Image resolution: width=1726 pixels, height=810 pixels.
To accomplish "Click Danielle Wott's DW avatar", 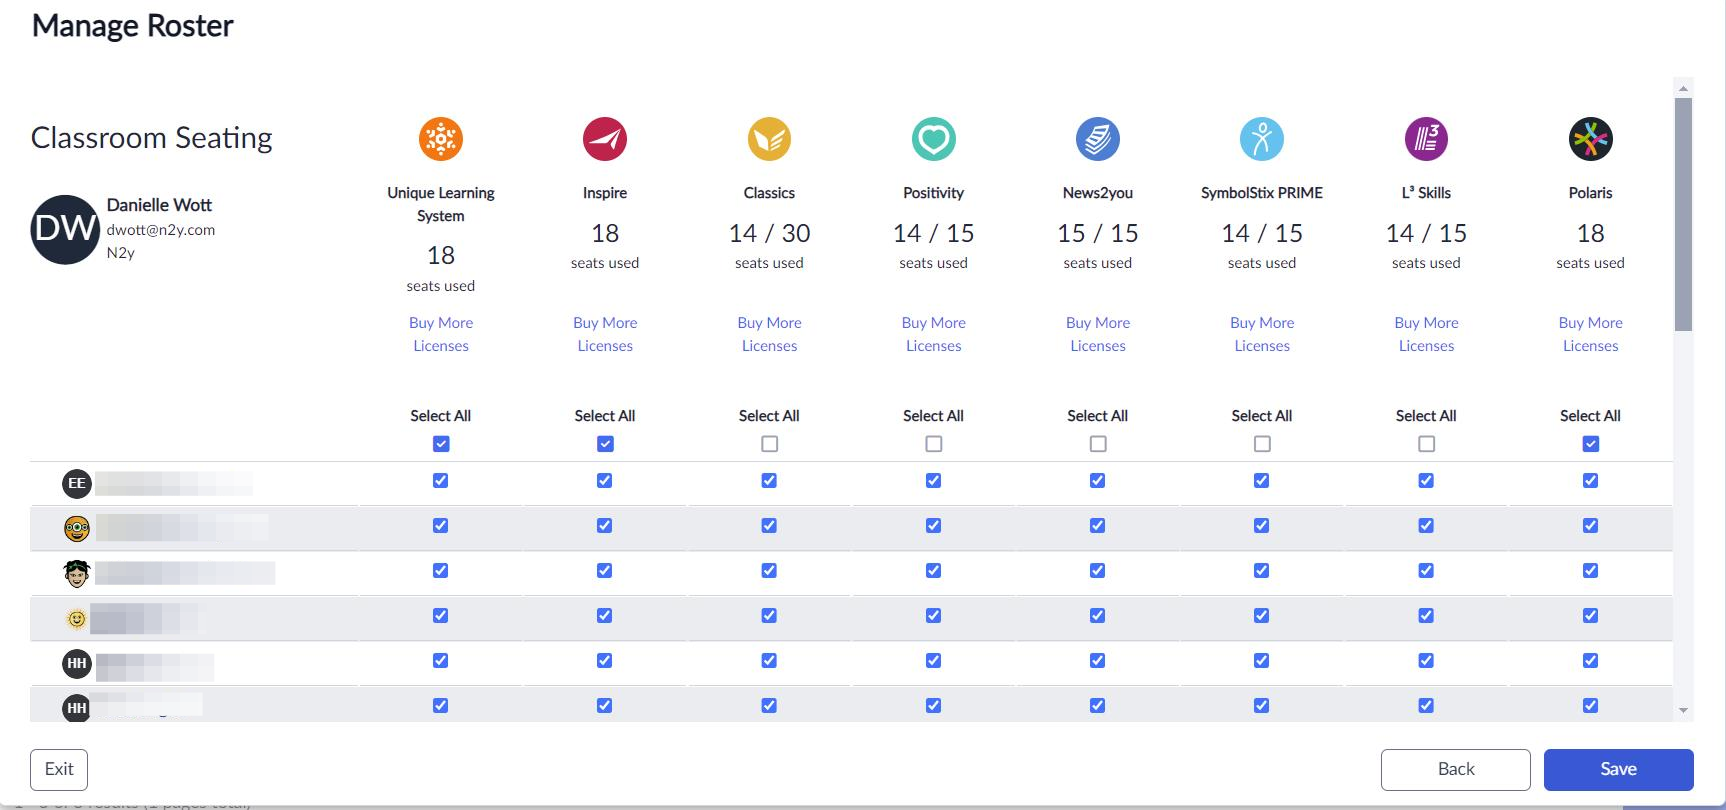I will pyautogui.click(x=65, y=229).
